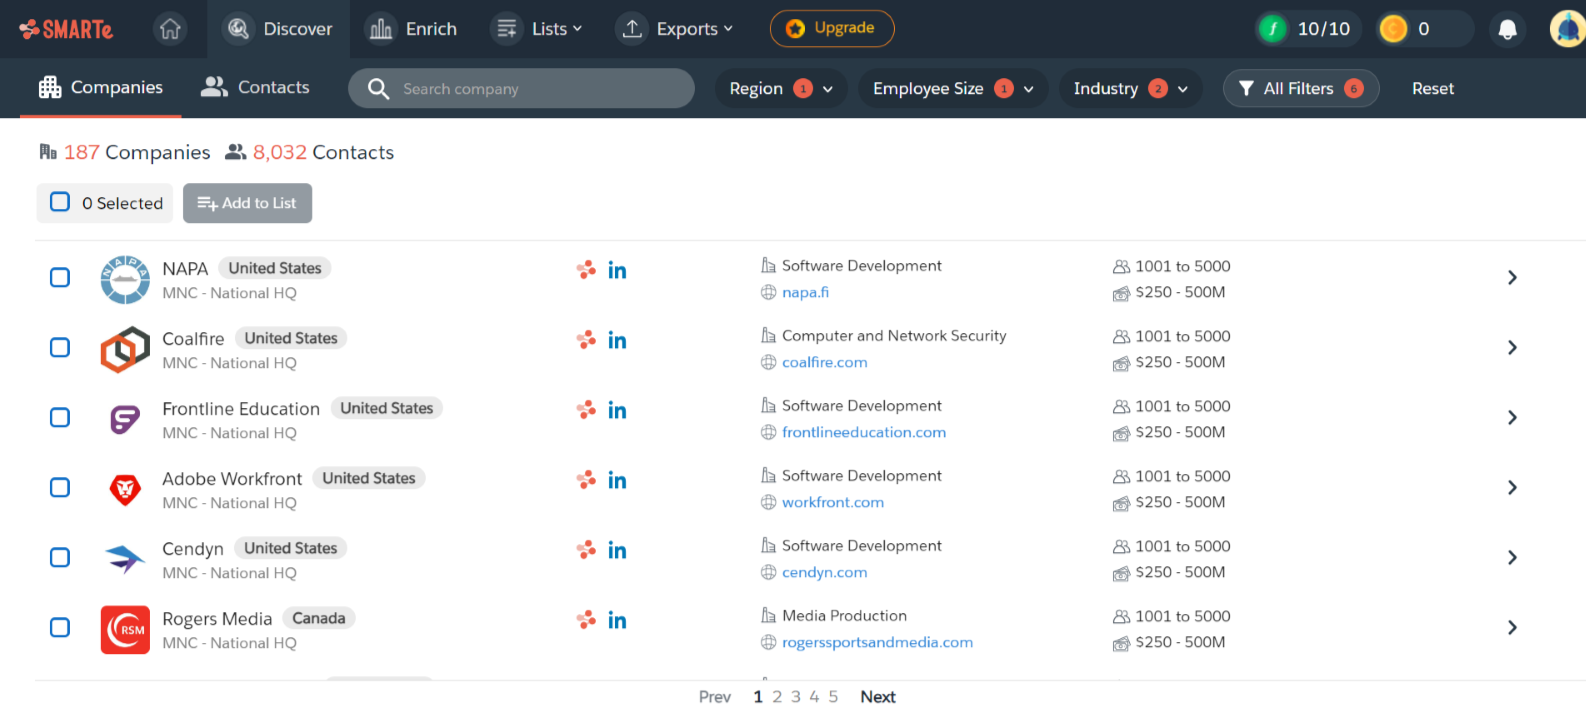Open the Enrich menu item
This screenshot has height=719, width=1586.
[x=412, y=29]
